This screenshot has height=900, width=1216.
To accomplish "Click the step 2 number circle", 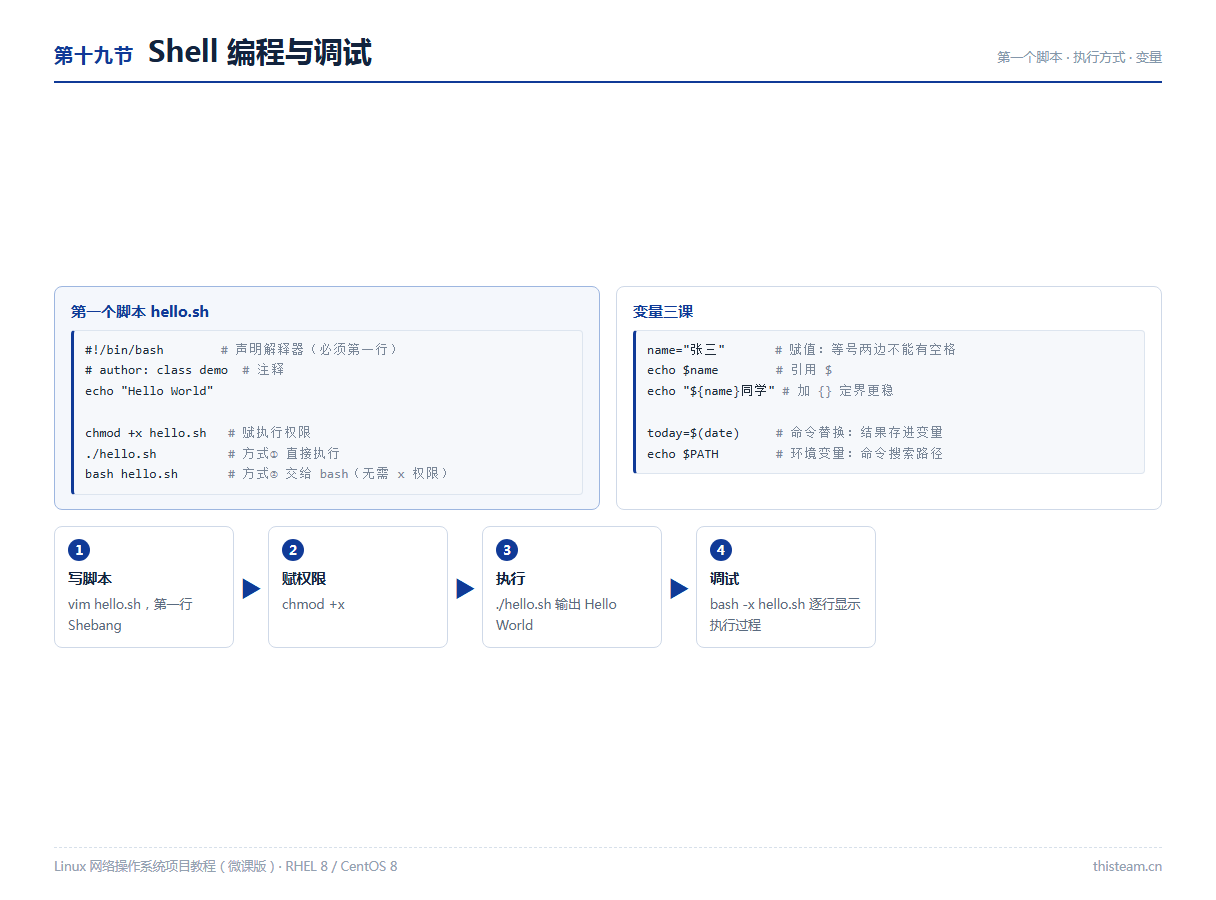I will click(293, 550).
